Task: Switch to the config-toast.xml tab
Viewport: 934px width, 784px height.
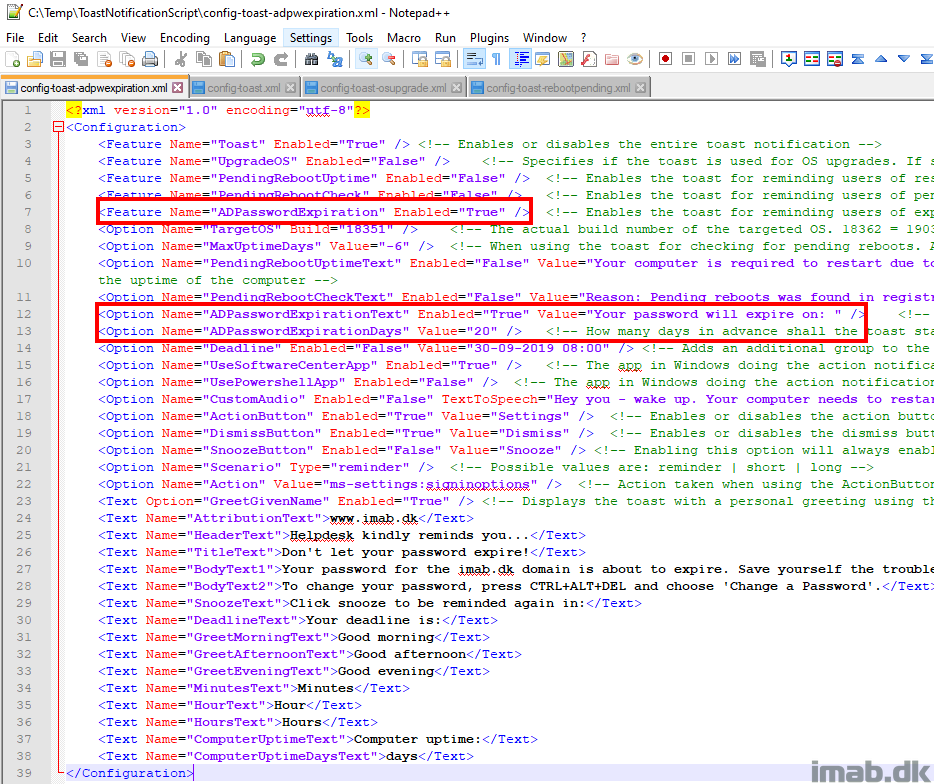Action: (x=244, y=88)
